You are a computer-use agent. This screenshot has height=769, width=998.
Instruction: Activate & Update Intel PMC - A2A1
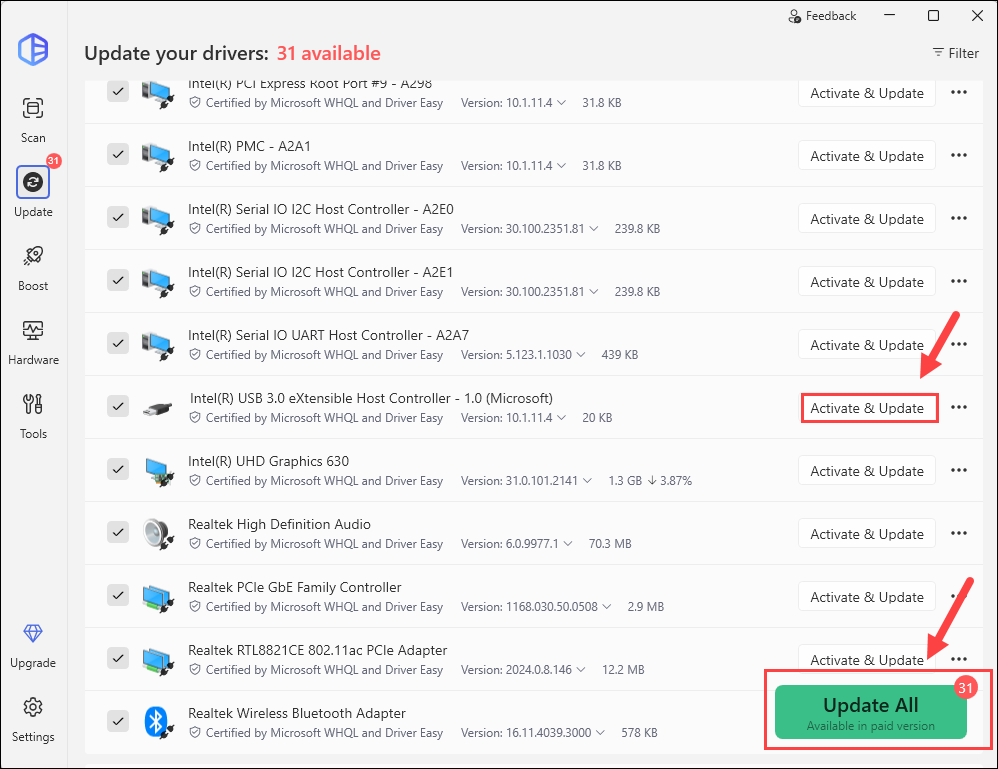click(867, 156)
